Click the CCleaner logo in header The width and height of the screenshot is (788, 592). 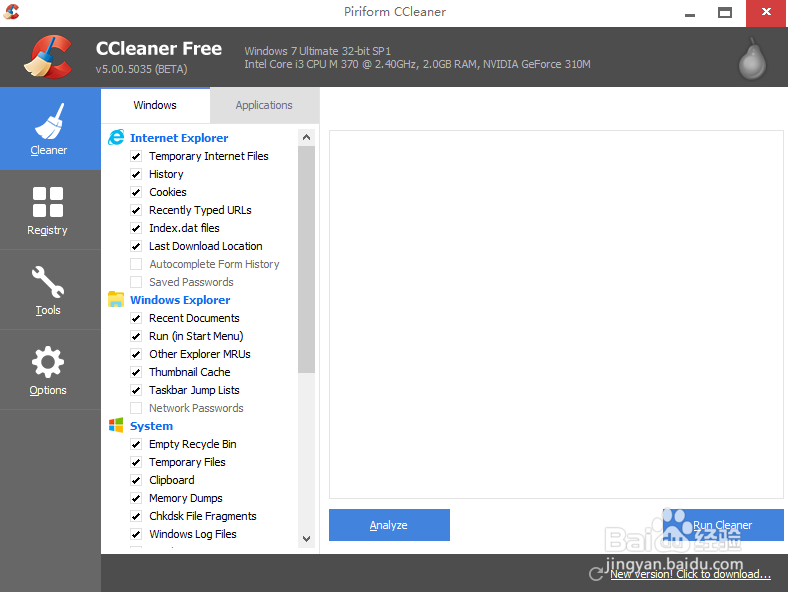click(x=48, y=57)
